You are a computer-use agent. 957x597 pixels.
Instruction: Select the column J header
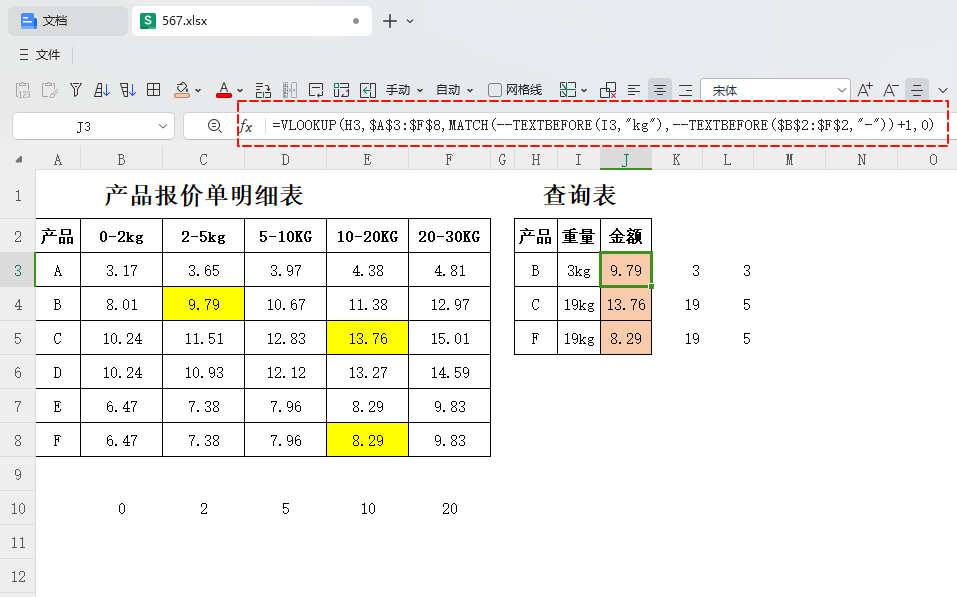(x=626, y=160)
